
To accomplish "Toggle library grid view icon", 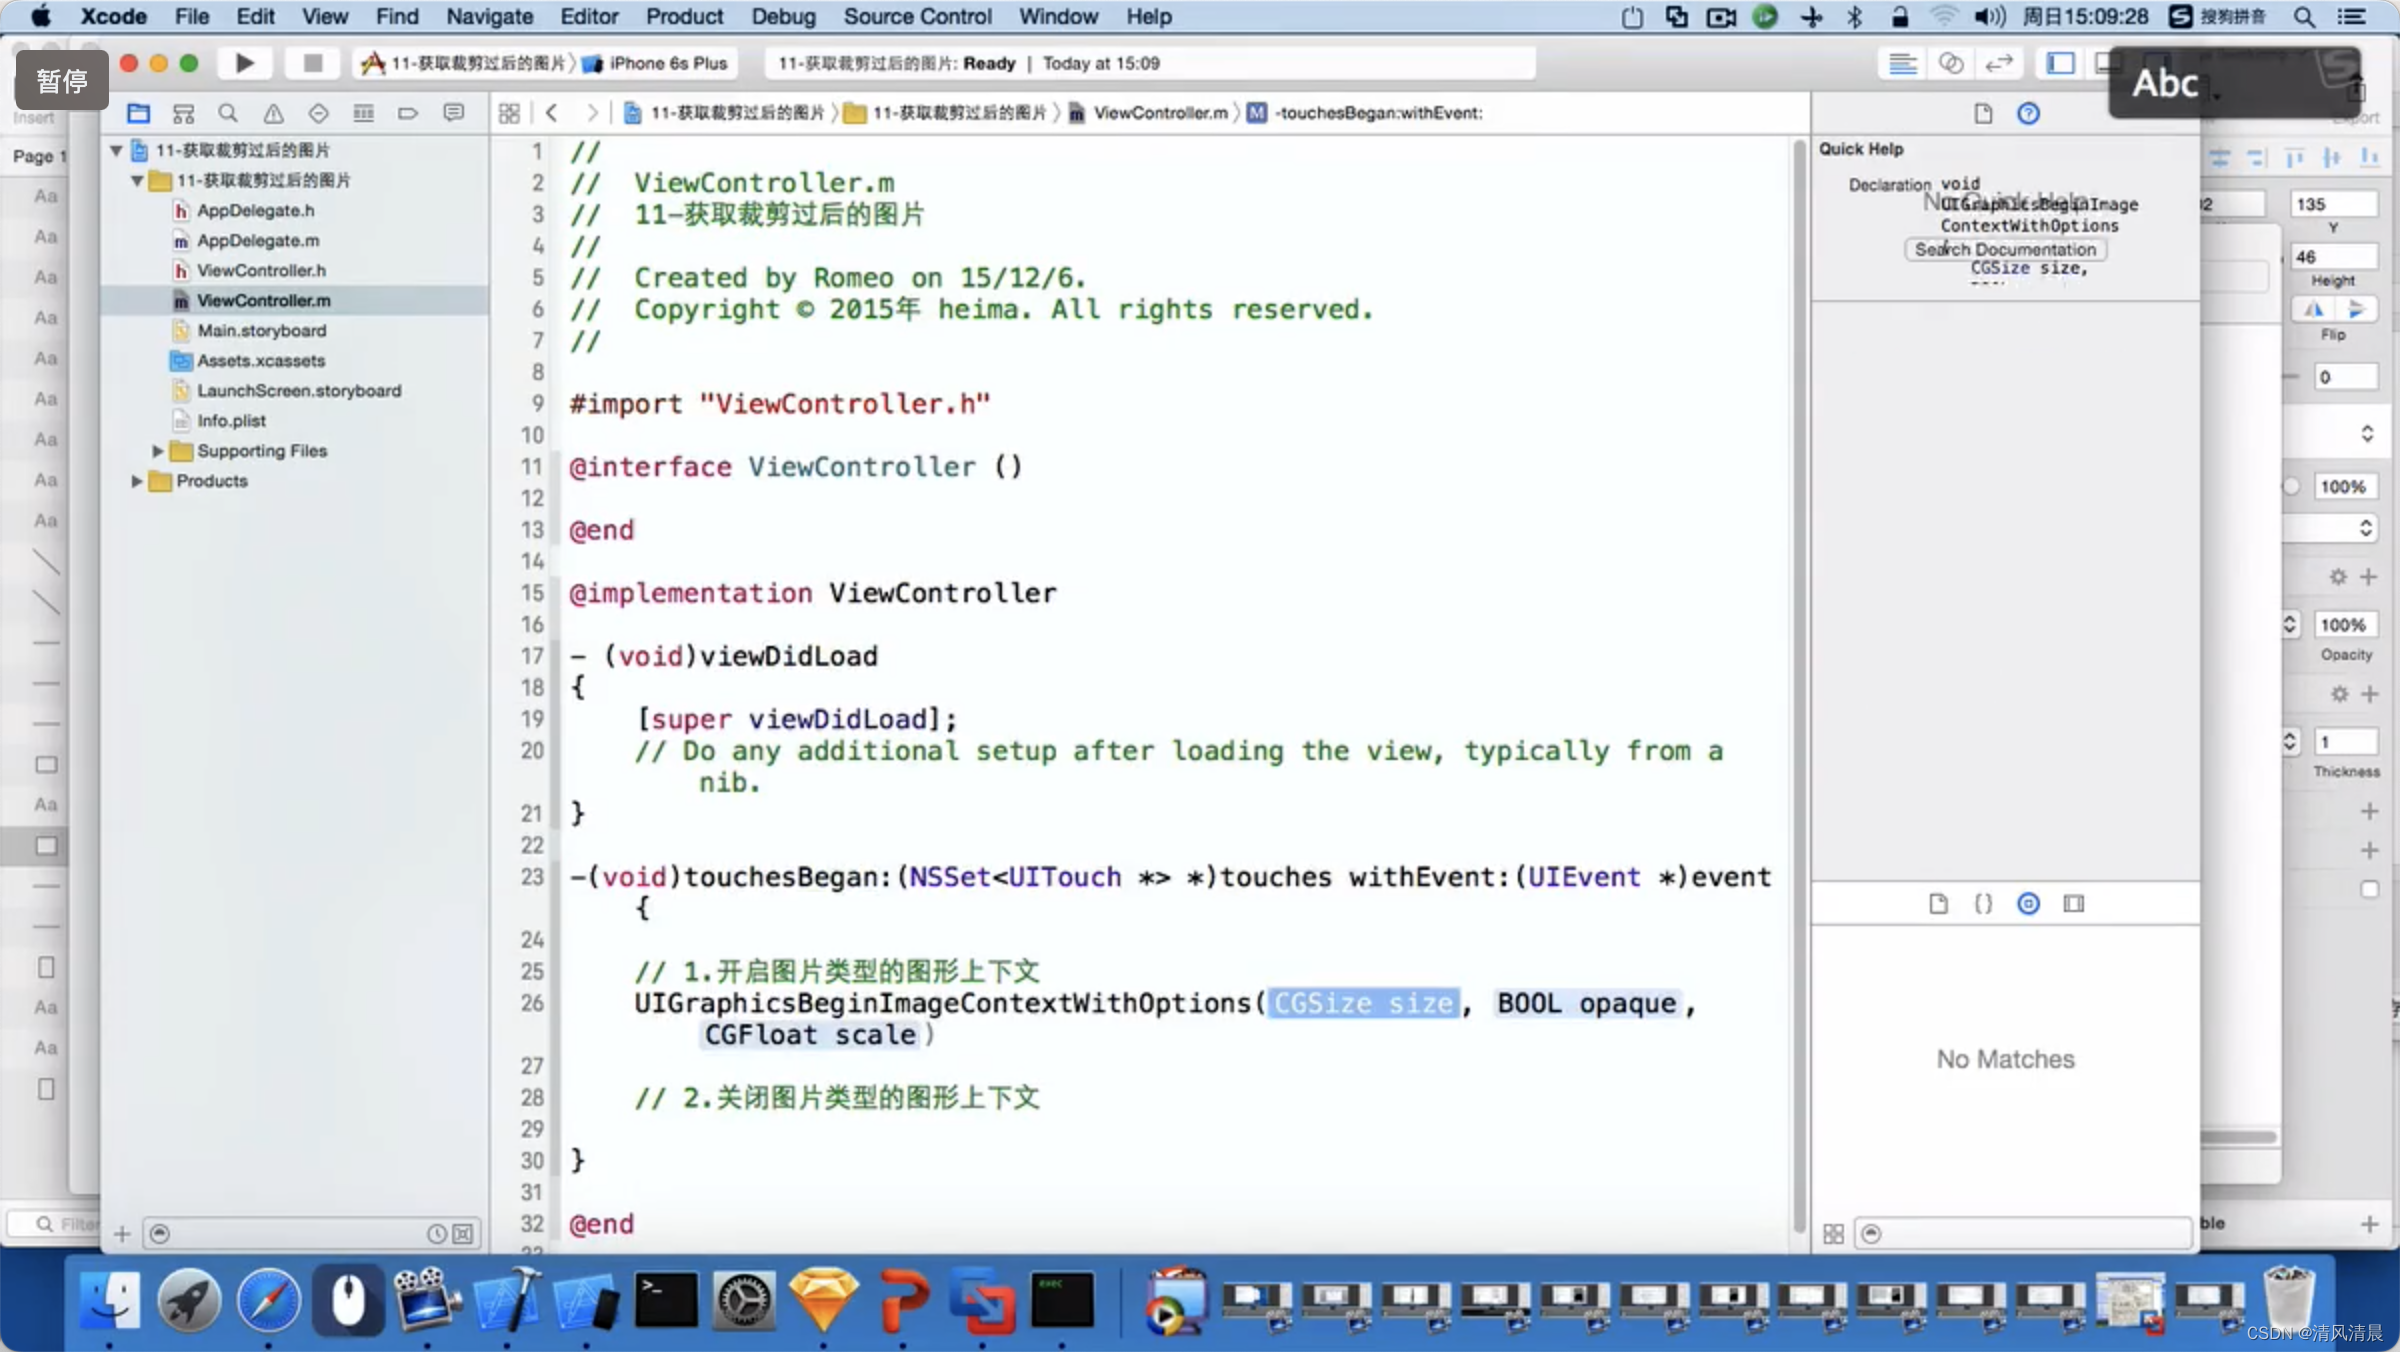I will [1833, 1234].
